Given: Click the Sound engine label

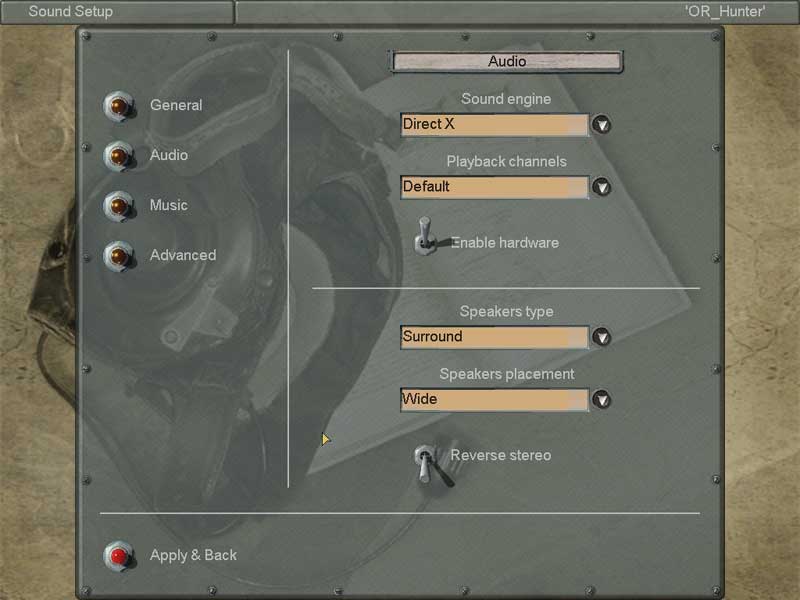Looking at the screenshot, I should point(506,99).
